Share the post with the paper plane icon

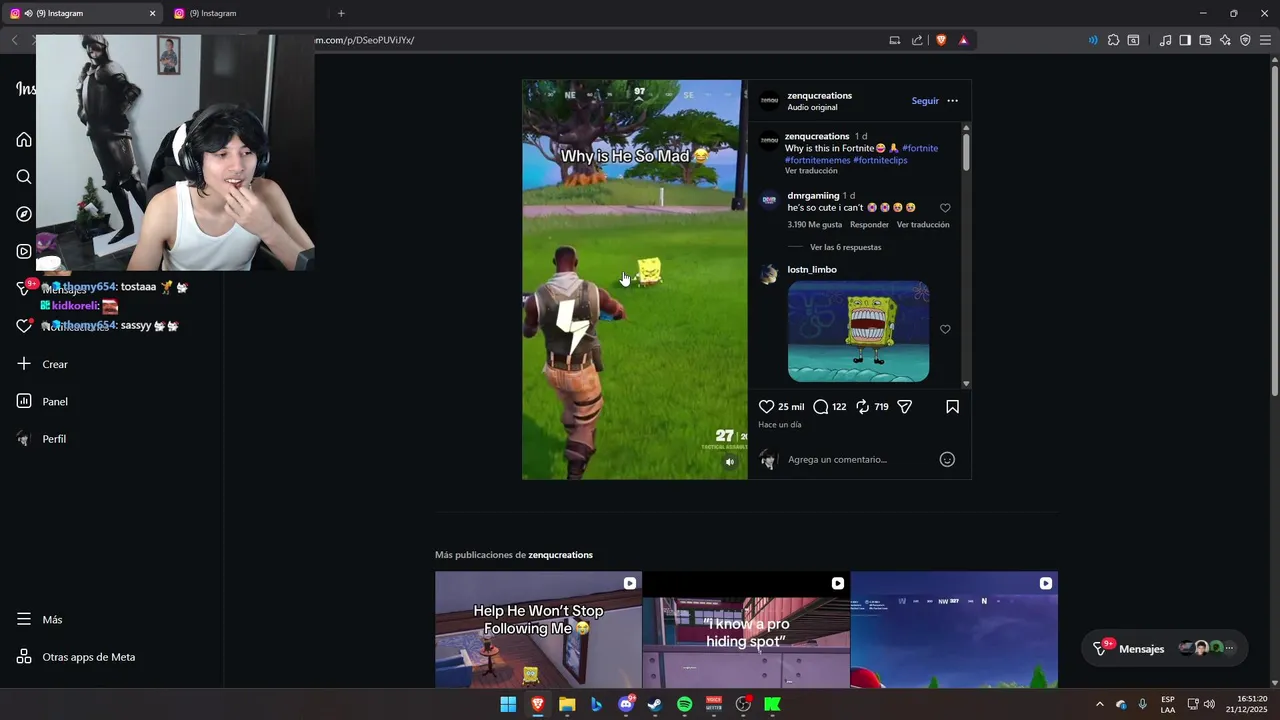[904, 407]
